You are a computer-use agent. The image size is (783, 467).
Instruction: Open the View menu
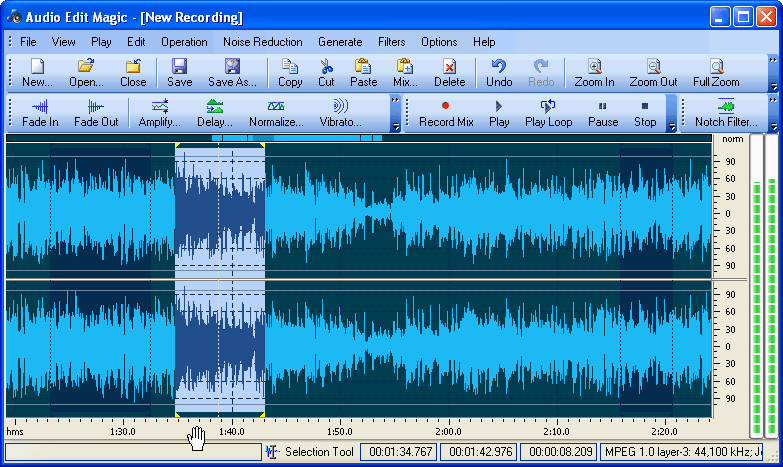tap(63, 42)
